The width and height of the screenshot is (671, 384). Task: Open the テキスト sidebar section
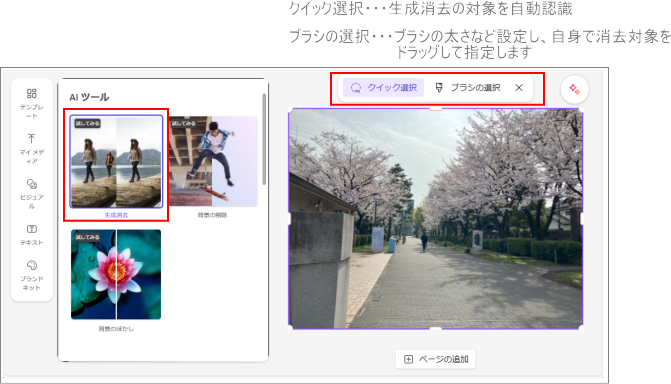(x=32, y=235)
